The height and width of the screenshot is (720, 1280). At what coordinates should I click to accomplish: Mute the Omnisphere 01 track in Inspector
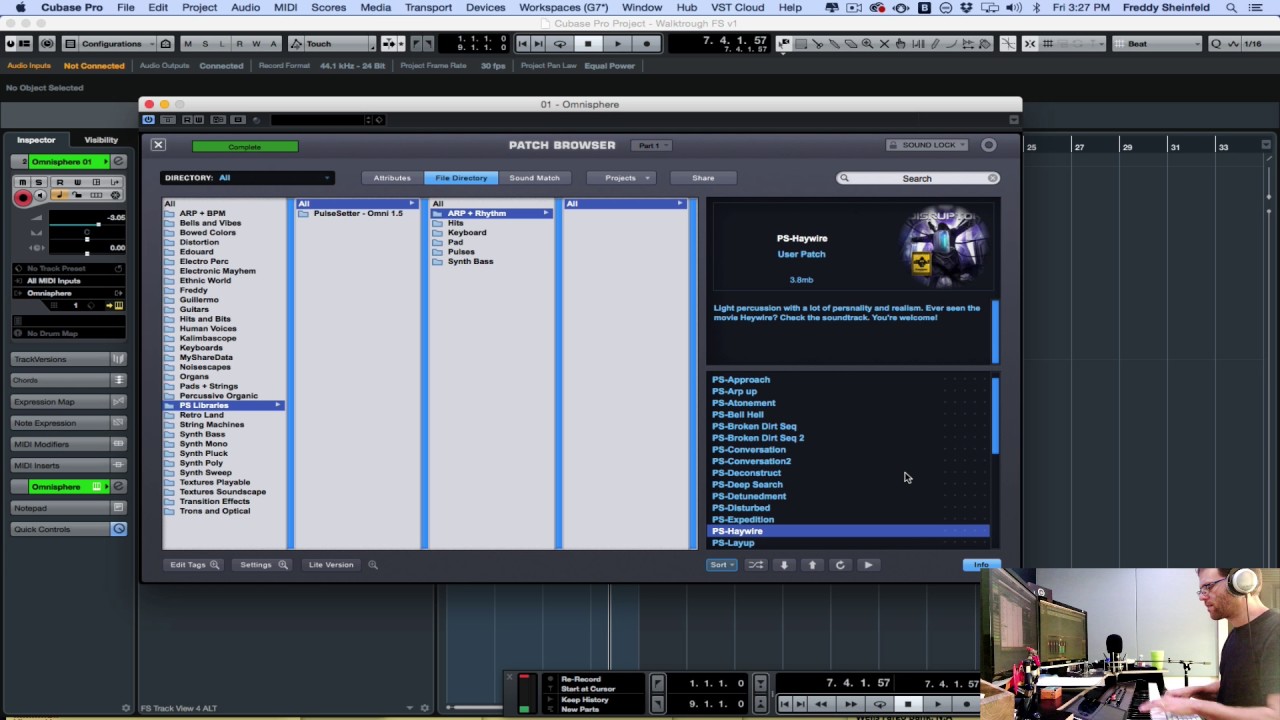(23, 183)
